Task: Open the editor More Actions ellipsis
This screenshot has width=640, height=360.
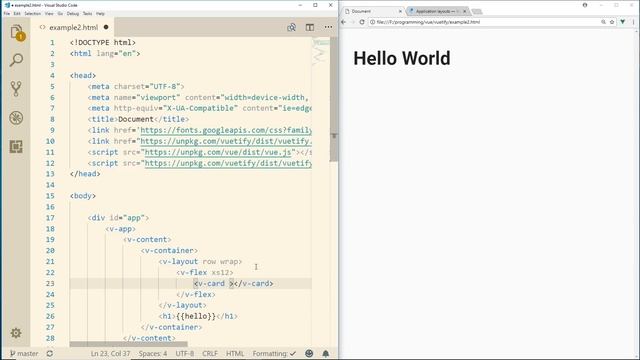Action: coord(328,27)
